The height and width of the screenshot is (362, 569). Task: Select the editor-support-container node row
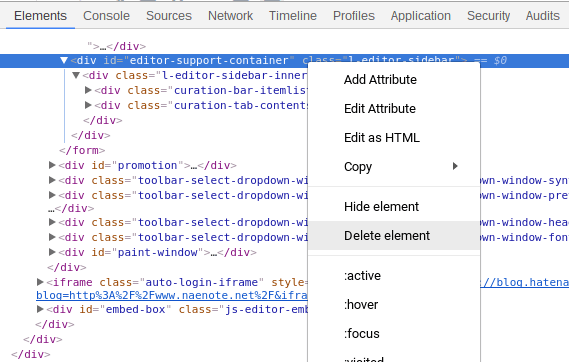pyautogui.click(x=284, y=61)
